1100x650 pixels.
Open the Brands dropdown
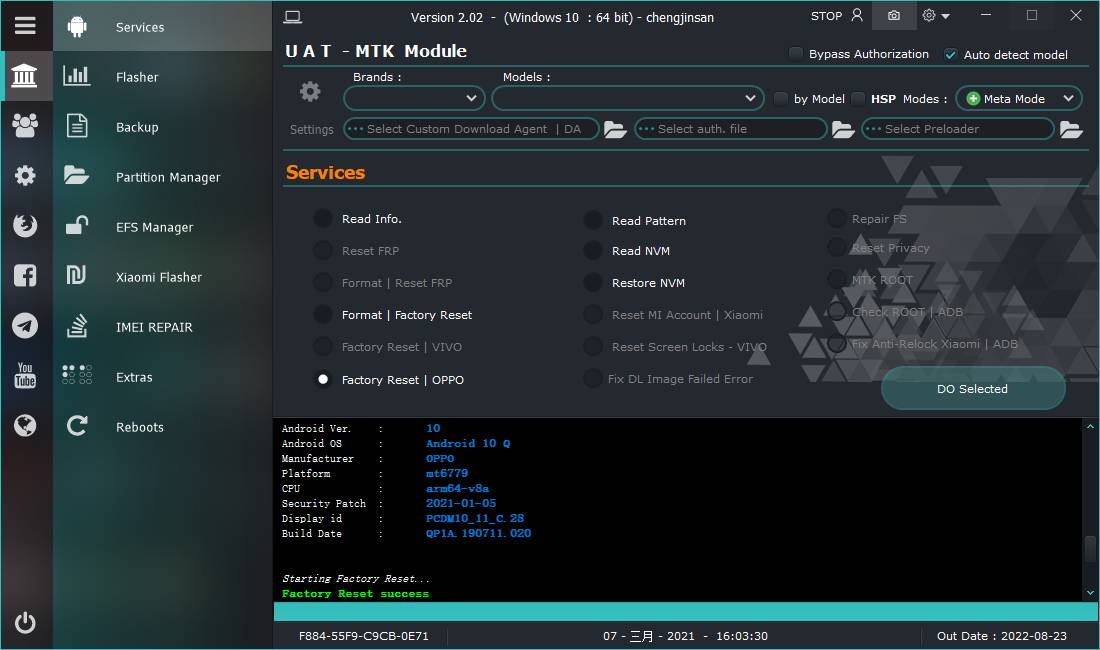[x=415, y=98]
